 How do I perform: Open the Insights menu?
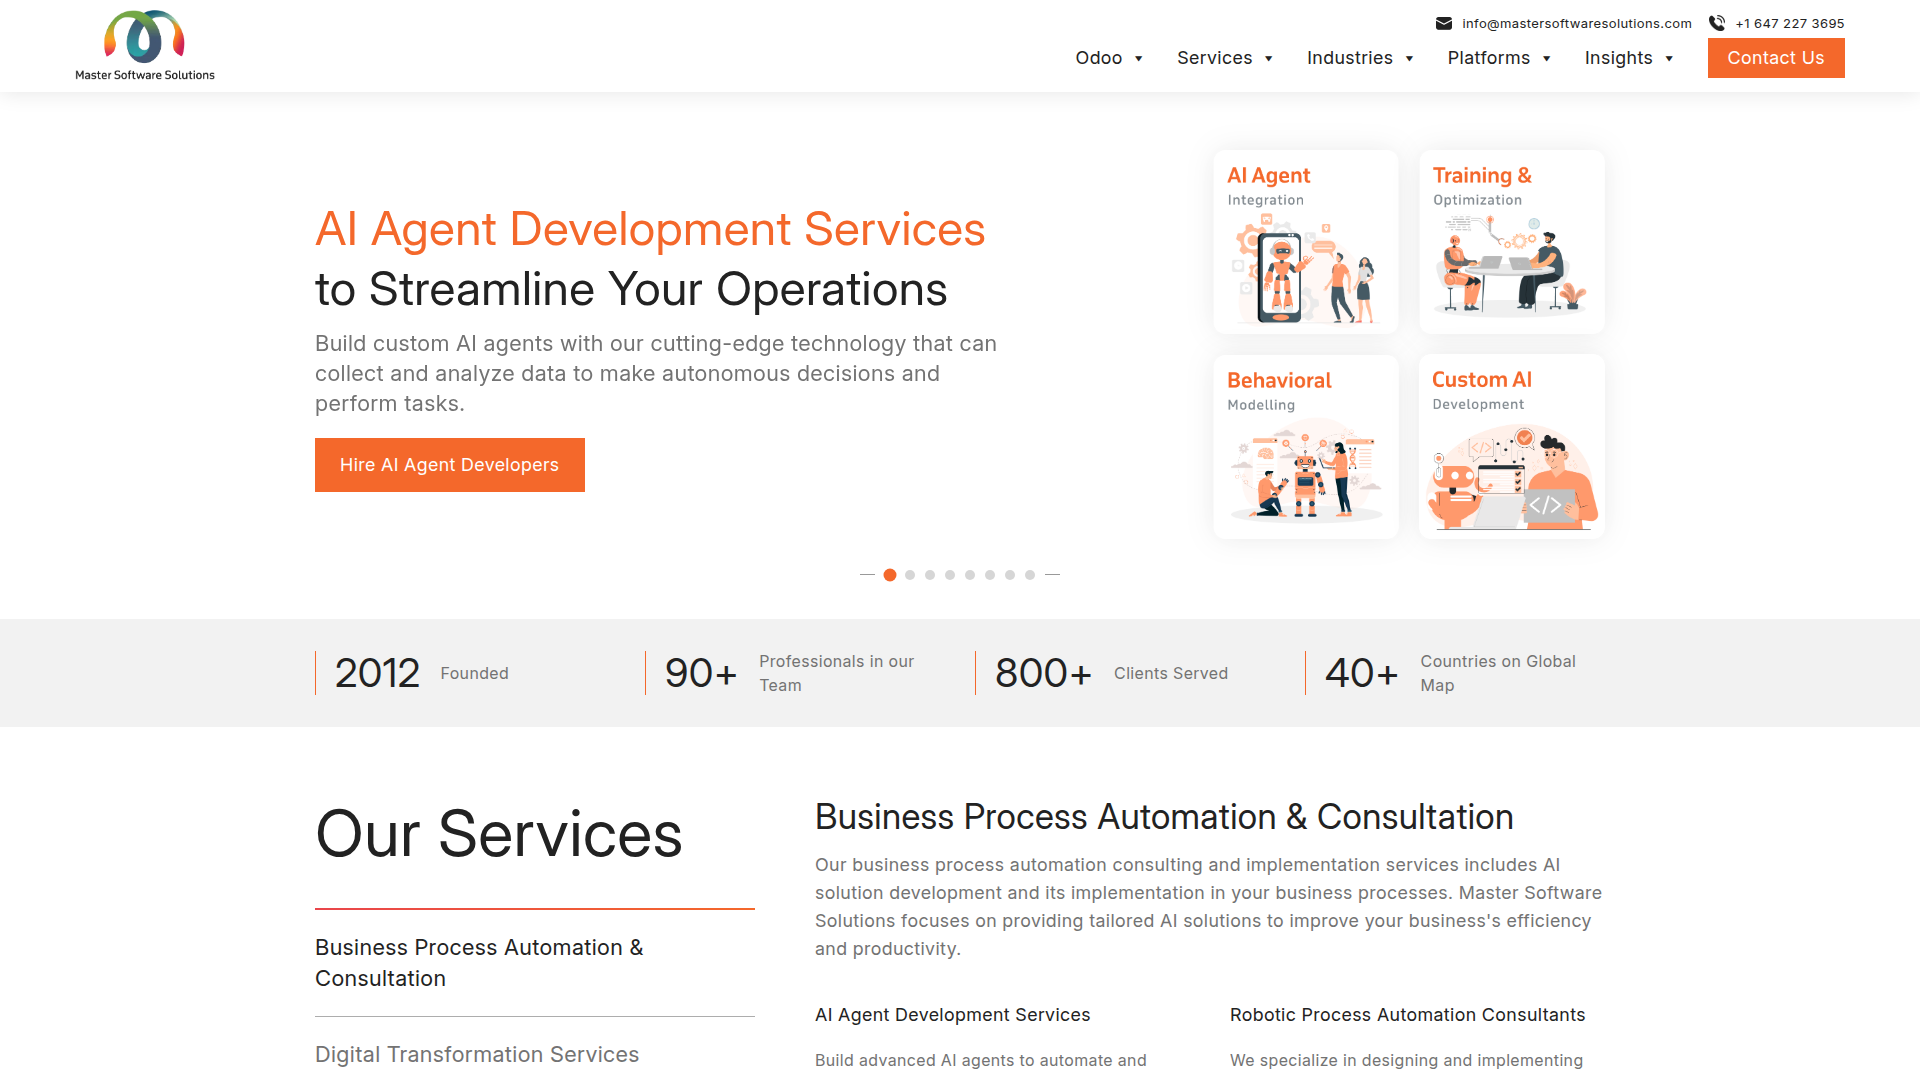pos(1619,58)
